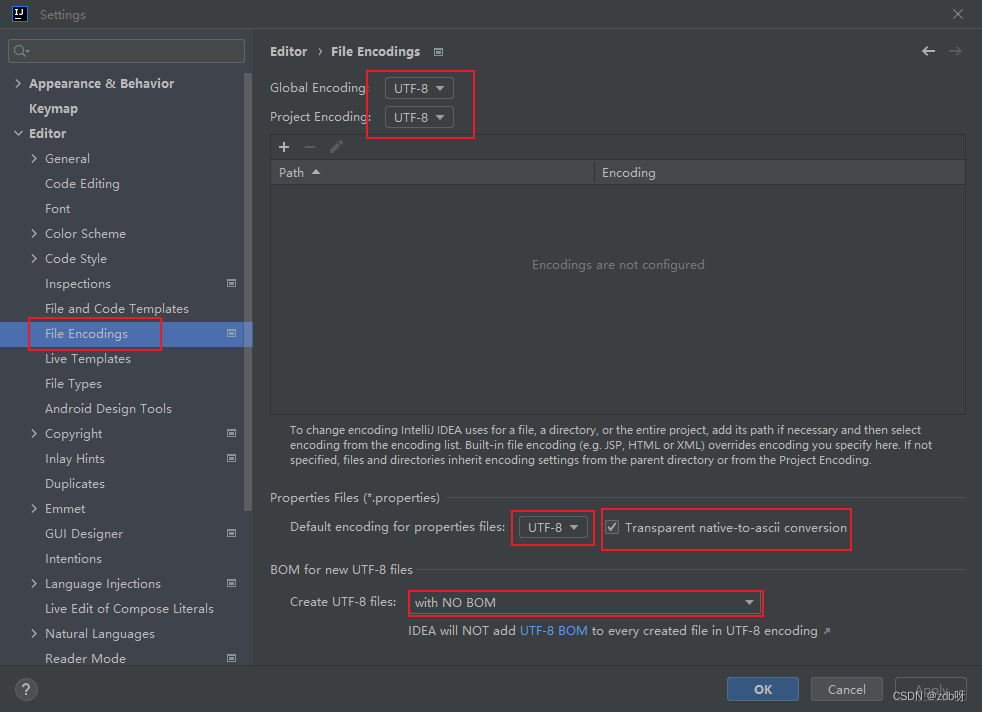Toggle Transparent native-to-ascii conversion checkbox

click(612, 527)
